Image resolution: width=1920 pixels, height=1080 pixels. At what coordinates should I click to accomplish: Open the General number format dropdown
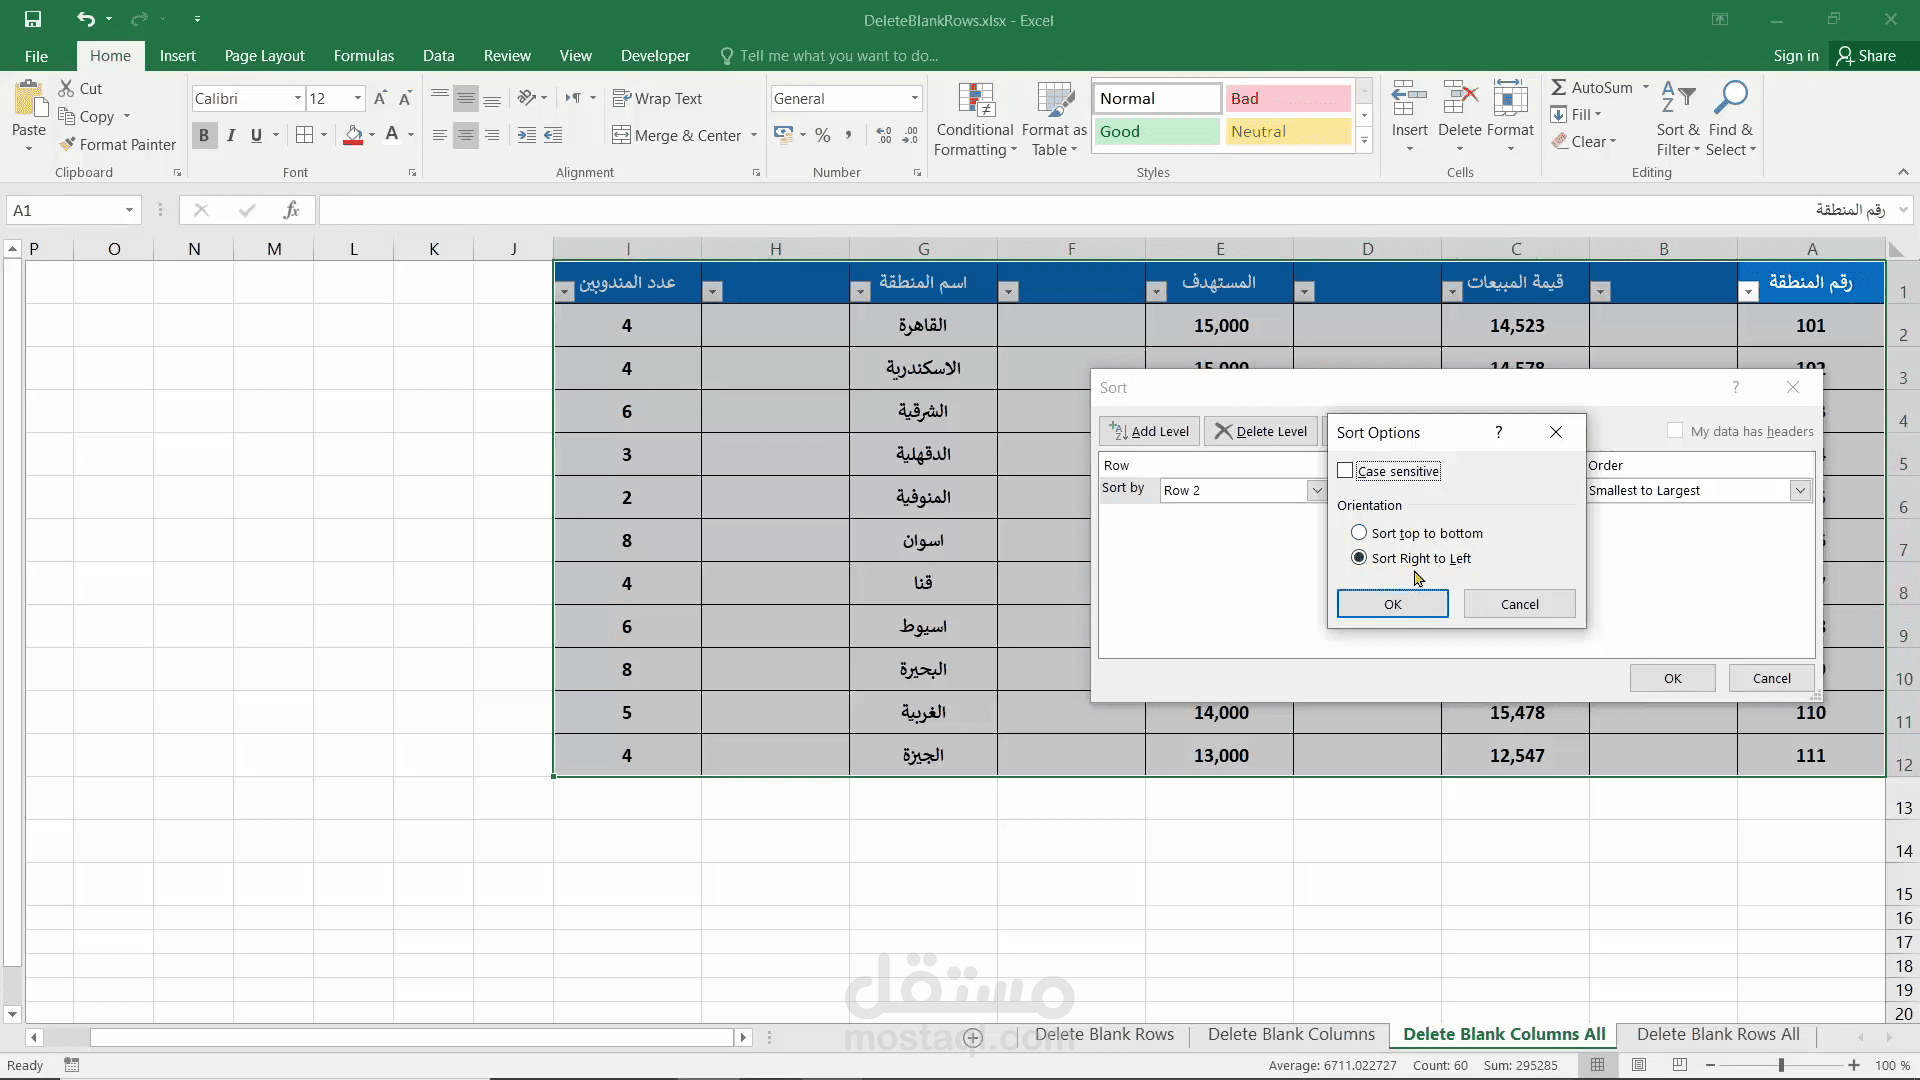(x=914, y=98)
